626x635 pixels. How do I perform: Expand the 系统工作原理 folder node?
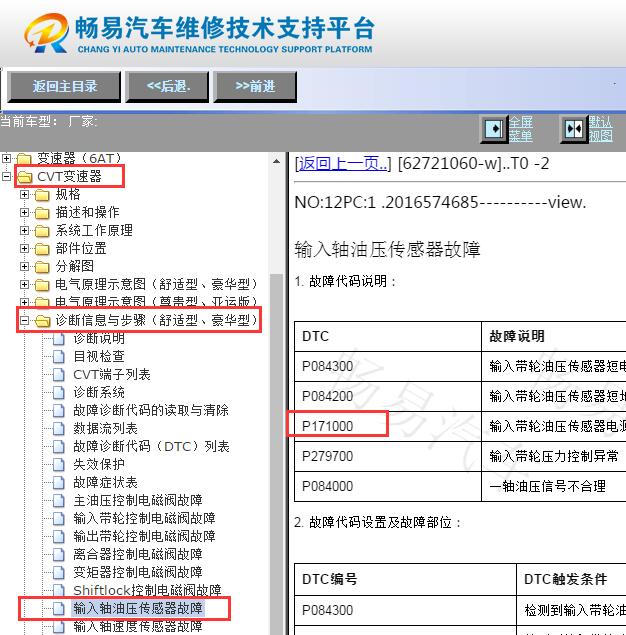[x=24, y=230]
